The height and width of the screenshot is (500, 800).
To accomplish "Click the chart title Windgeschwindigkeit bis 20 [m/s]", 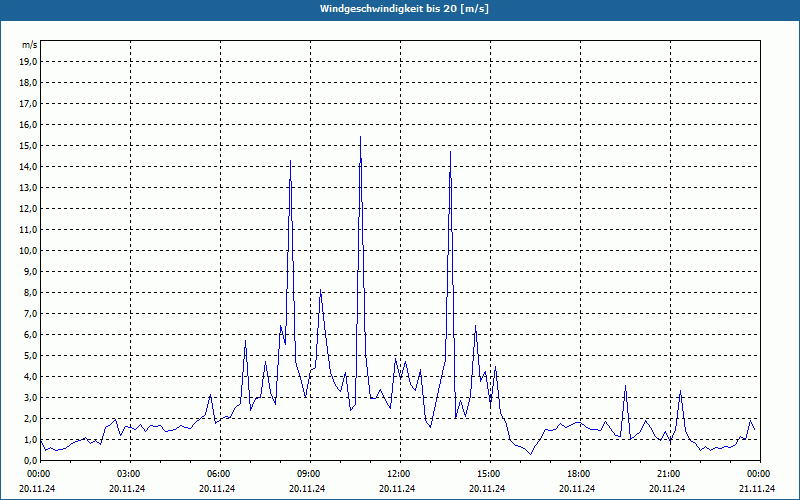I will [x=404, y=9].
